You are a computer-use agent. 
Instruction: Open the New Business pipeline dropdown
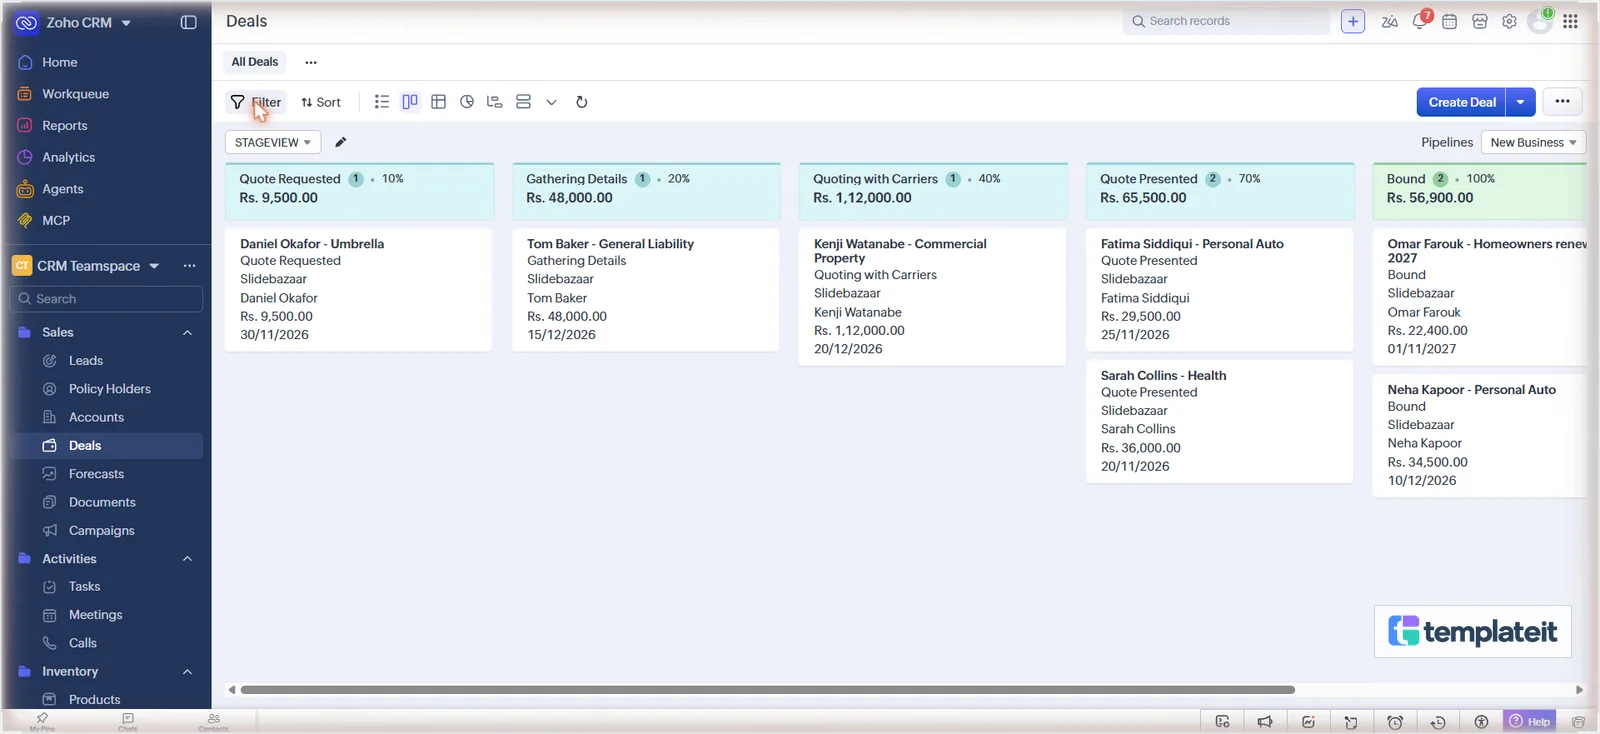coord(1533,143)
